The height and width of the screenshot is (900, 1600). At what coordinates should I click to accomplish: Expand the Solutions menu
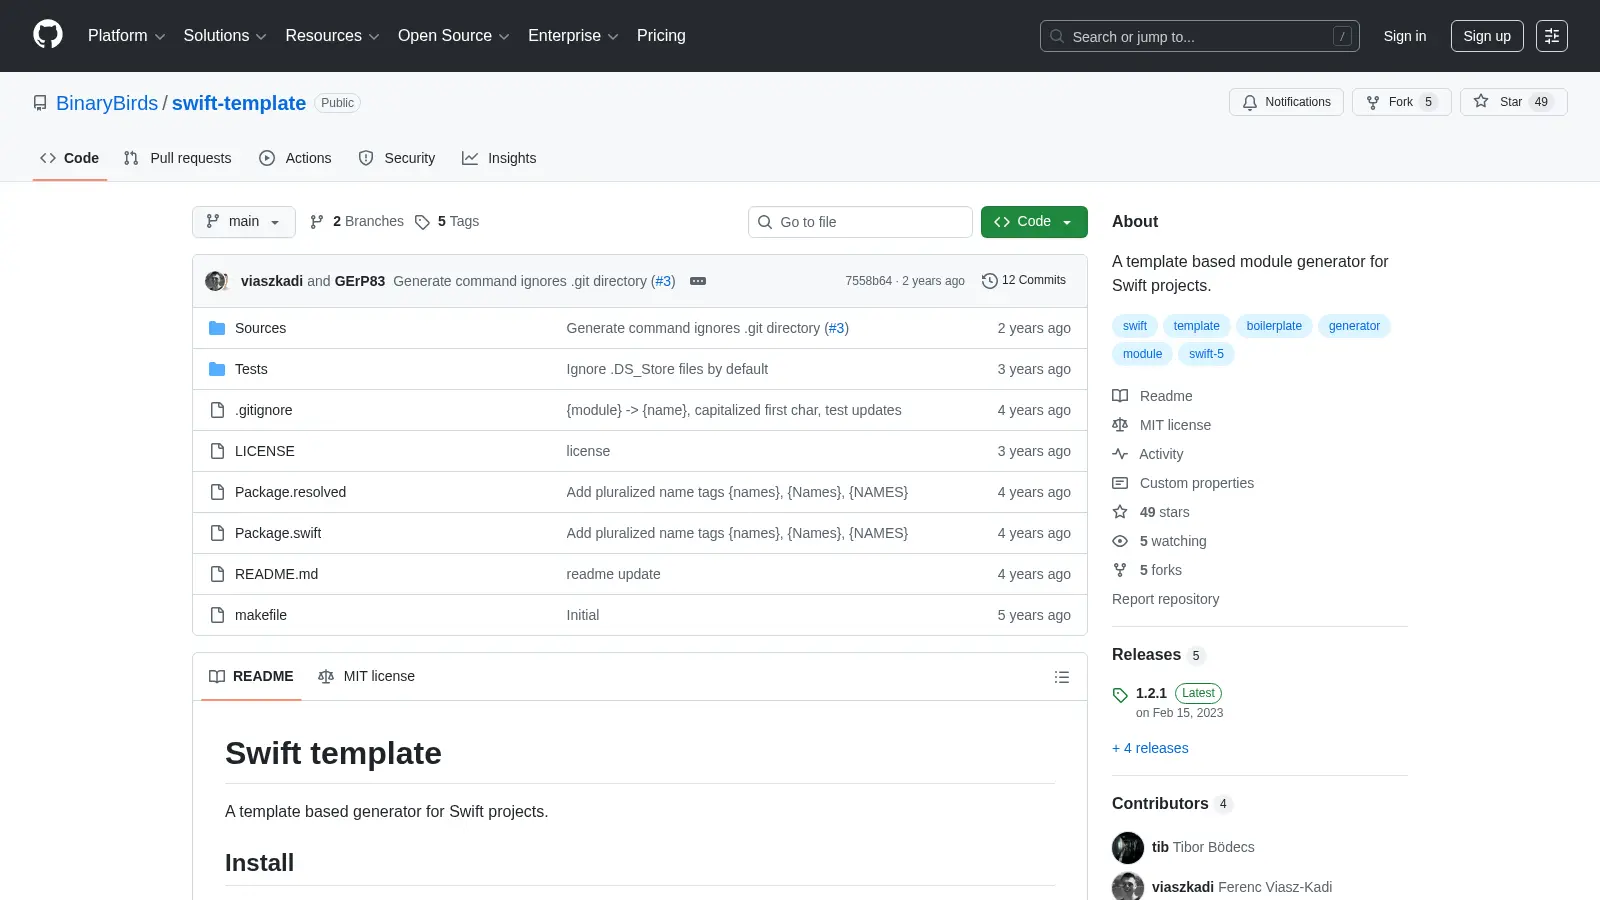click(225, 36)
